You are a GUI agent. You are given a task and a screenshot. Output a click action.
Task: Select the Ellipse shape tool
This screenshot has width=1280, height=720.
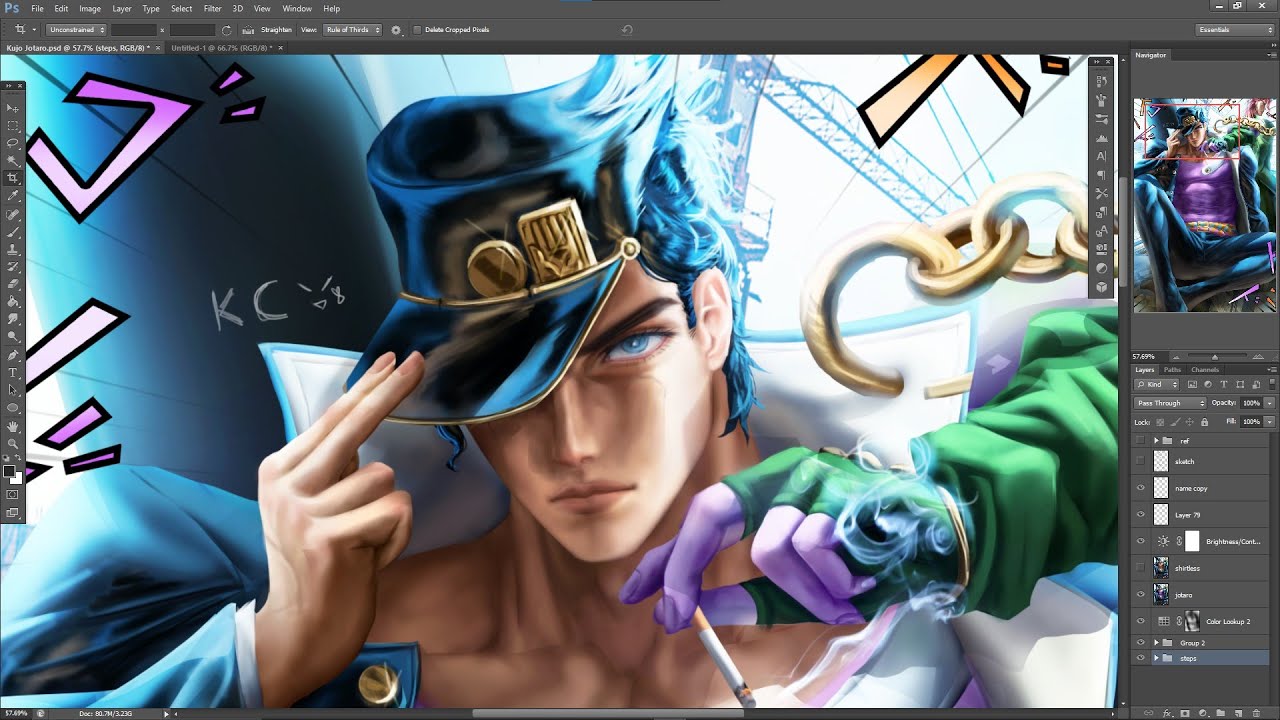pyautogui.click(x=13, y=407)
